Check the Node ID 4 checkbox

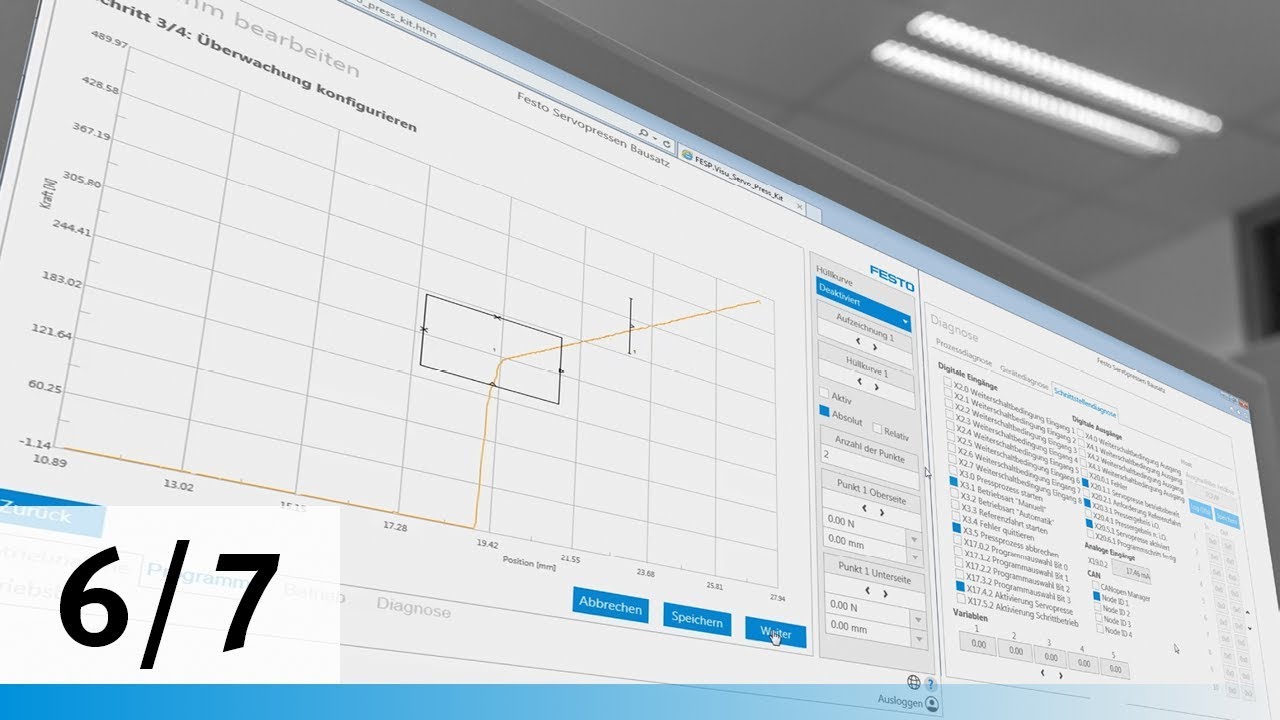click(1101, 630)
